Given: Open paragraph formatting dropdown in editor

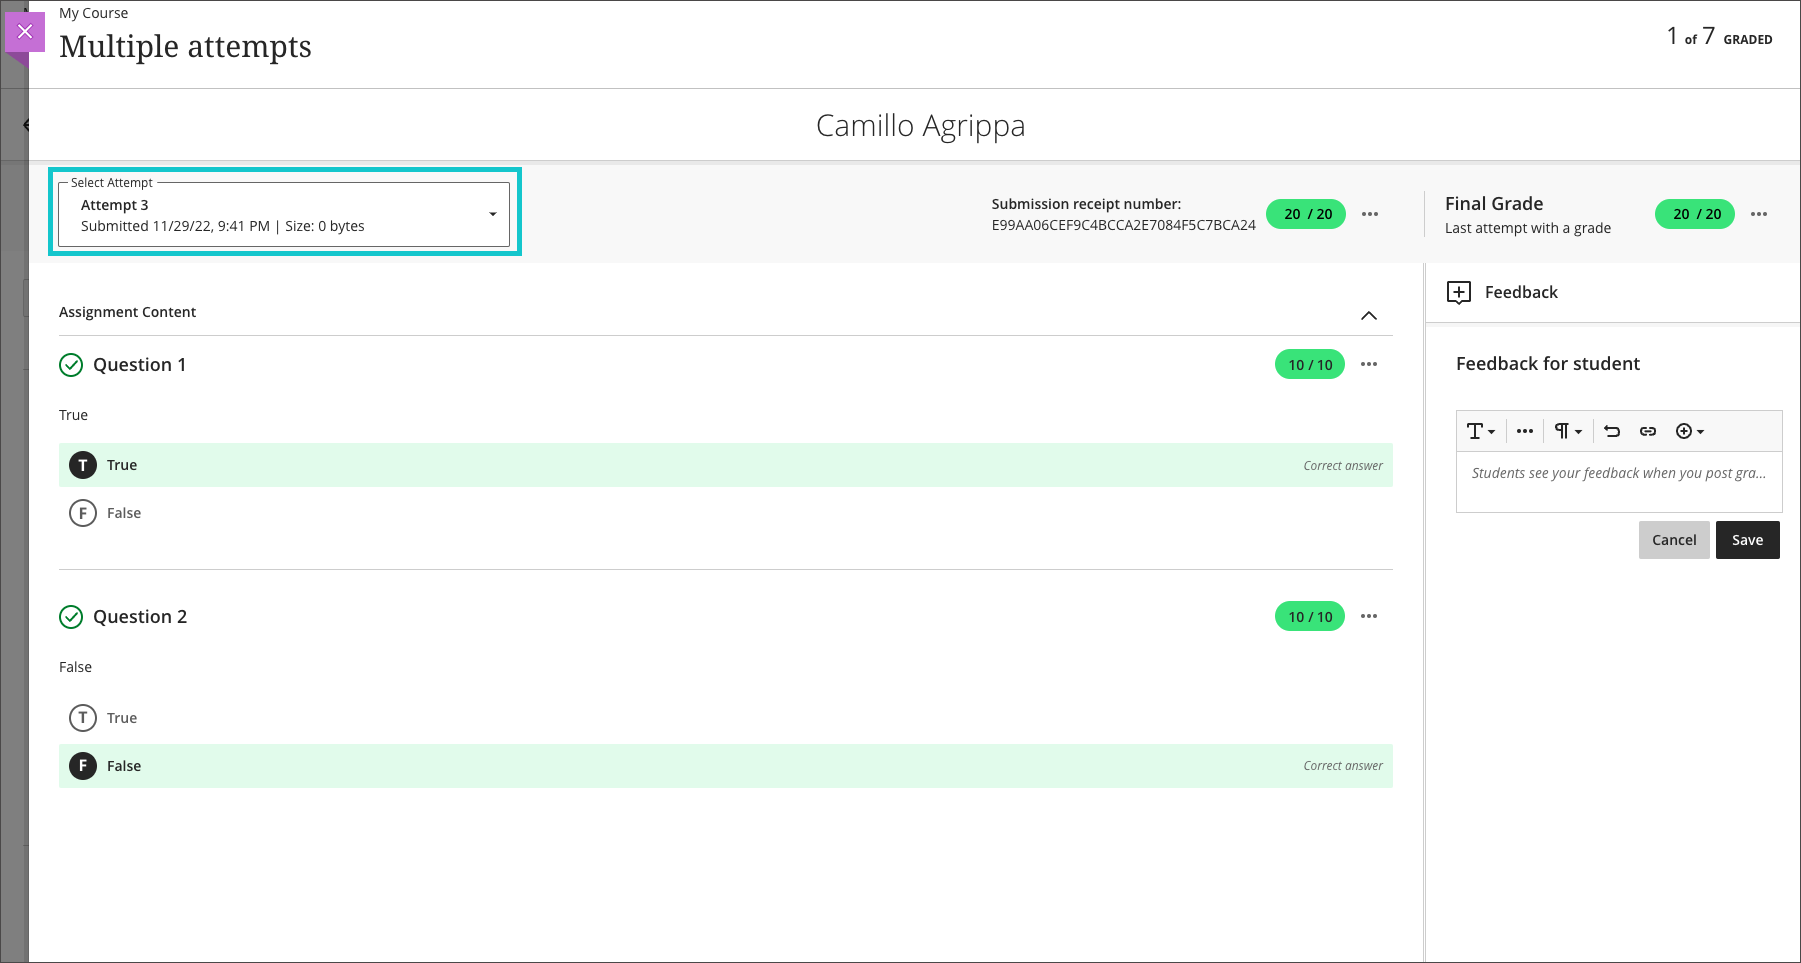Looking at the screenshot, I should [x=1567, y=431].
